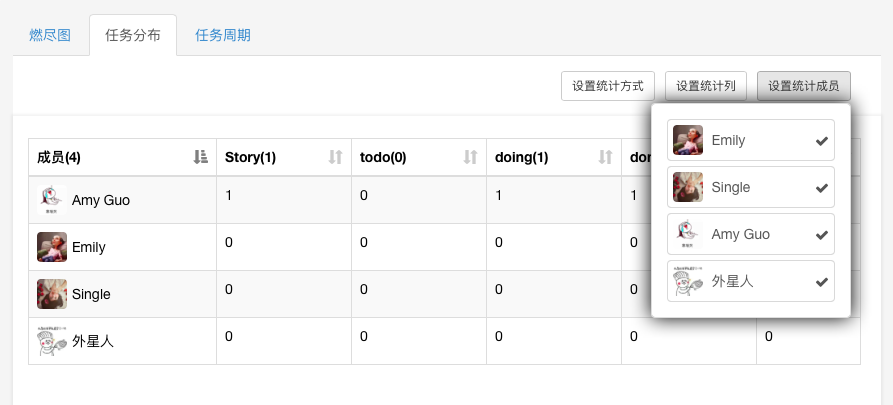Image resolution: width=893 pixels, height=405 pixels.
Task: Sort by the 成员 column sort icon
Action: coord(200,157)
